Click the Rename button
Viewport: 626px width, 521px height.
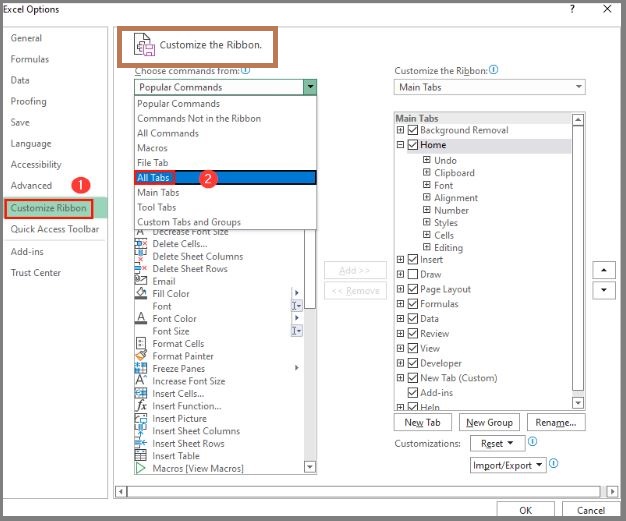(556, 422)
